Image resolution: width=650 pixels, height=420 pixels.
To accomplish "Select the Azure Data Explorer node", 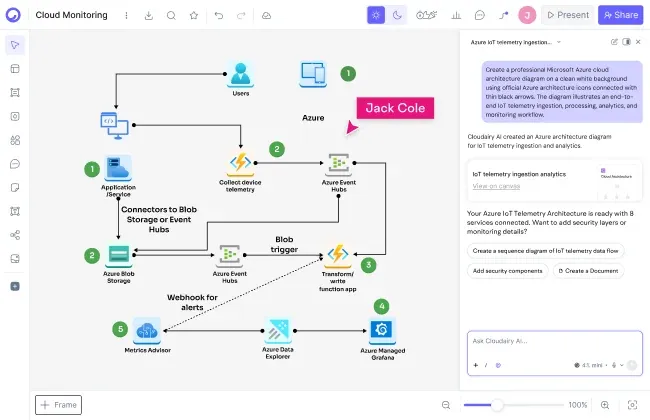I will pos(278,338).
